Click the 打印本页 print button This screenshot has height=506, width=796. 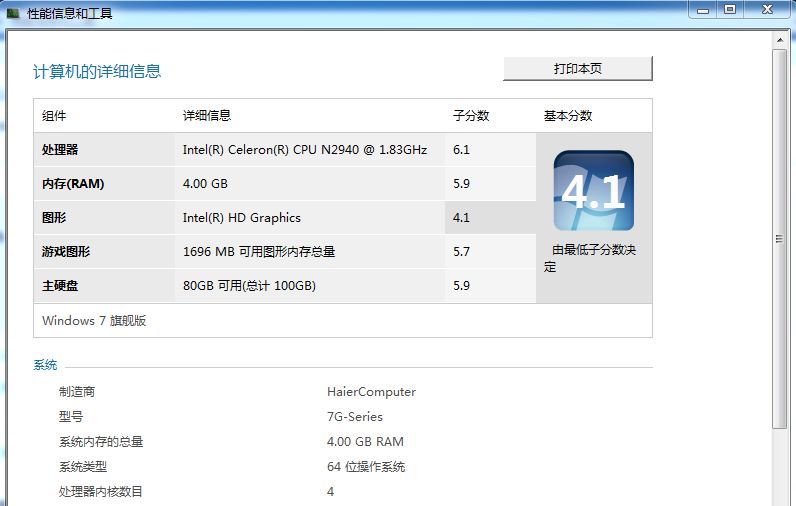click(578, 69)
